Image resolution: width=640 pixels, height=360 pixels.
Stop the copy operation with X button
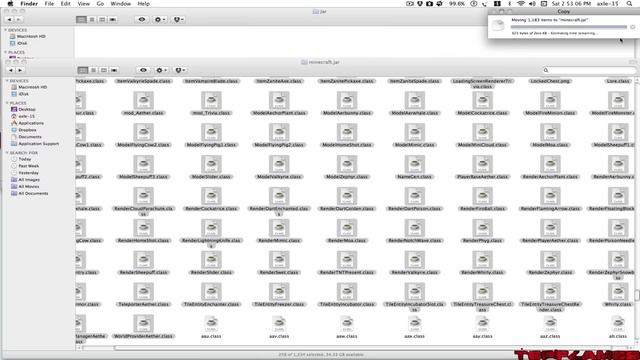[x=633, y=27]
